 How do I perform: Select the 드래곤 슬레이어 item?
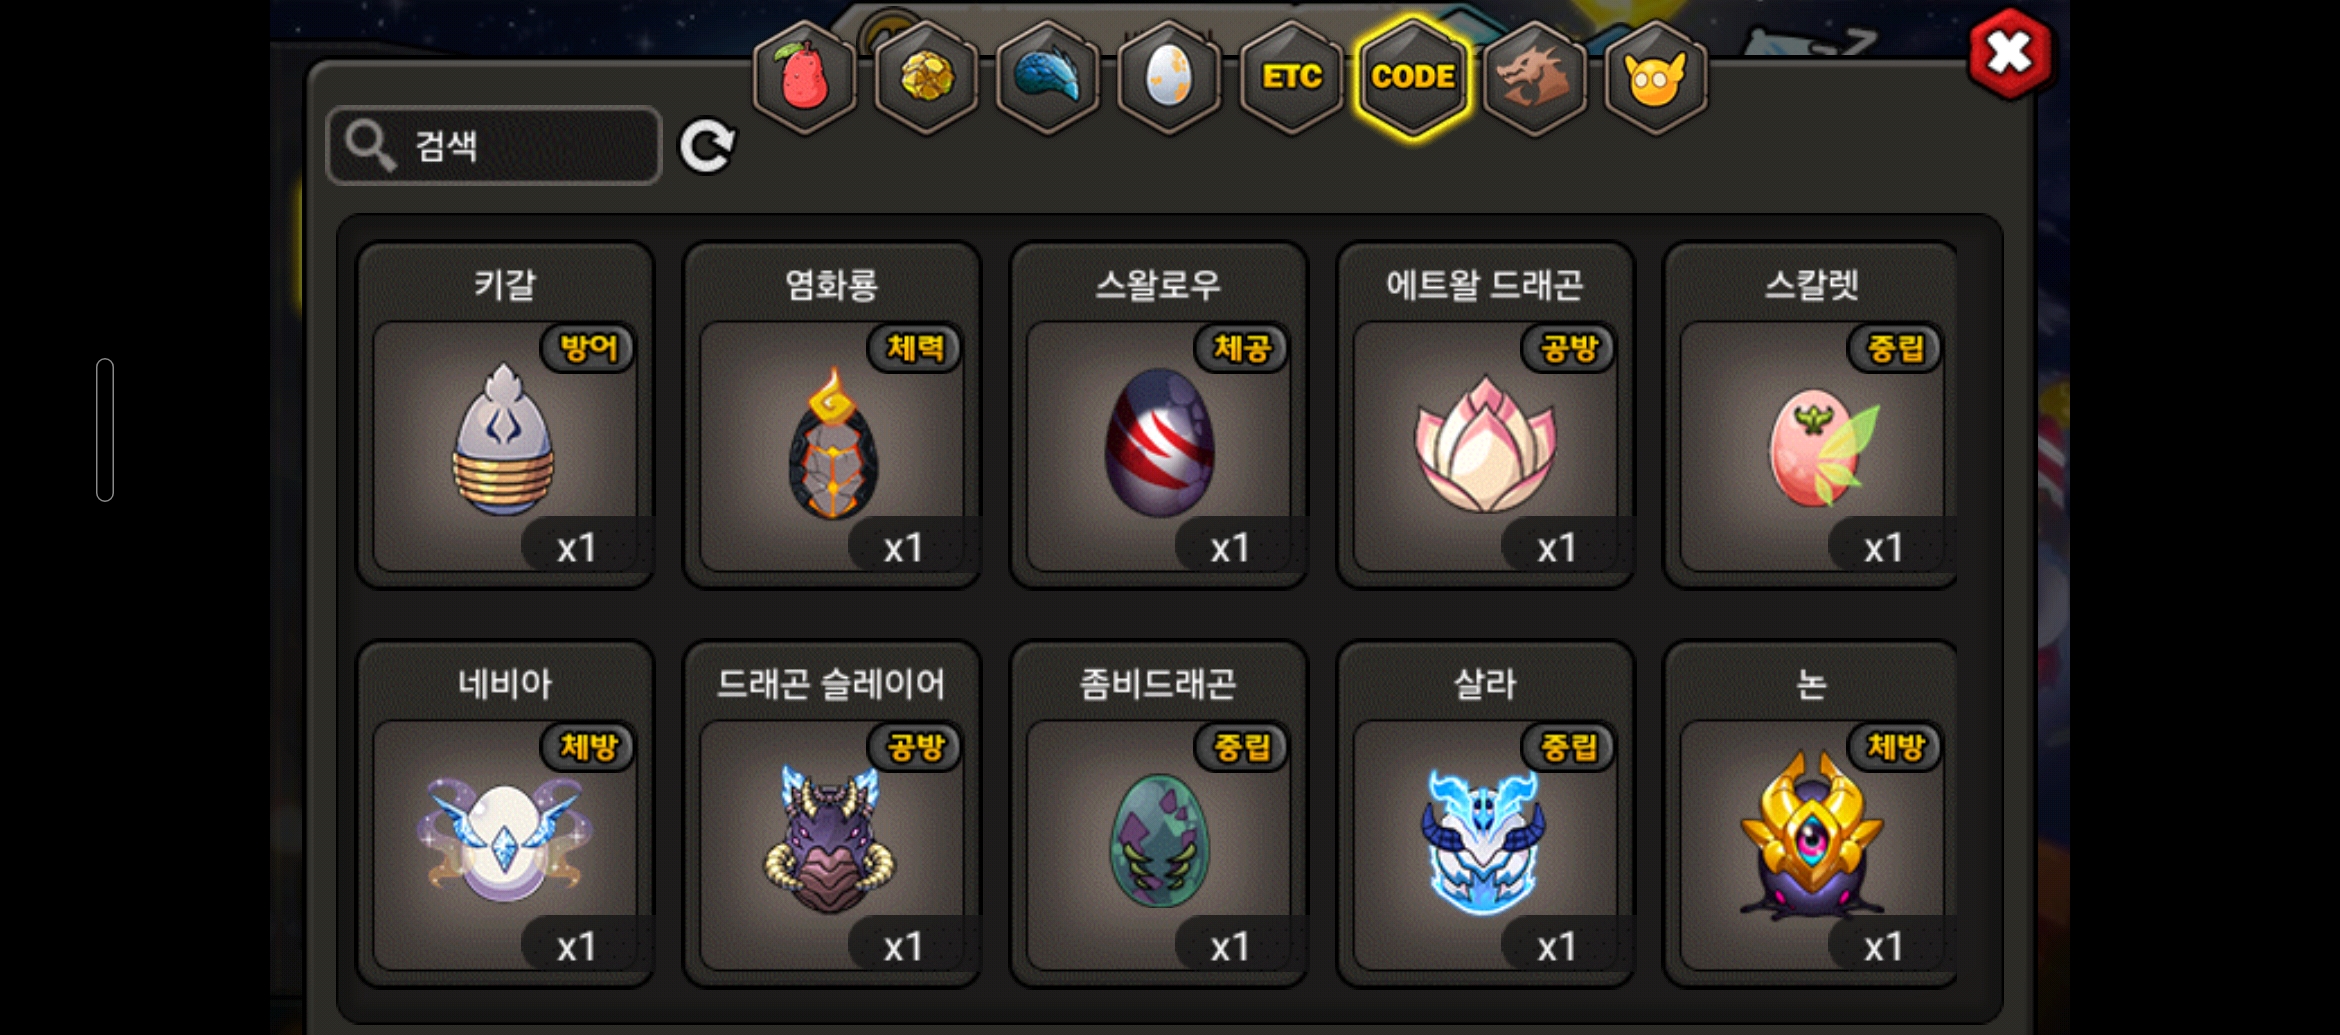pyautogui.click(x=832, y=814)
